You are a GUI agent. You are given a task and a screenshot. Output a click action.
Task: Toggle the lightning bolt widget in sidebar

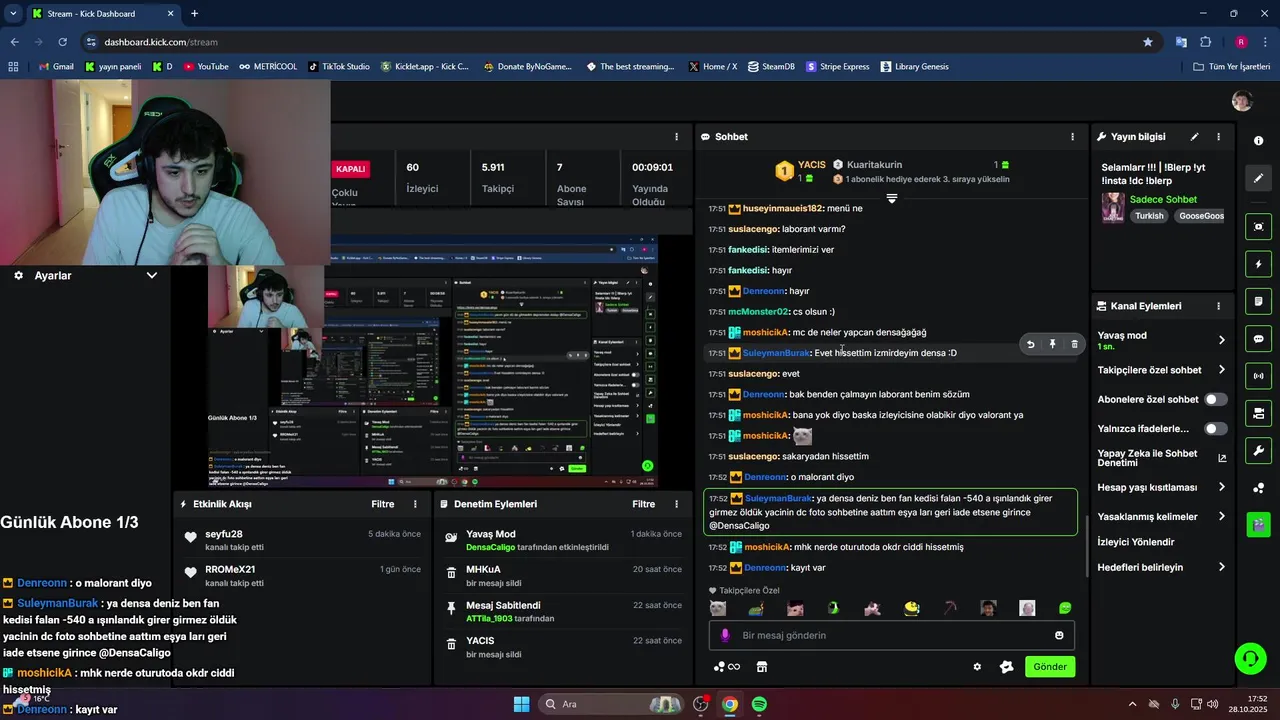pos(1259,265)
